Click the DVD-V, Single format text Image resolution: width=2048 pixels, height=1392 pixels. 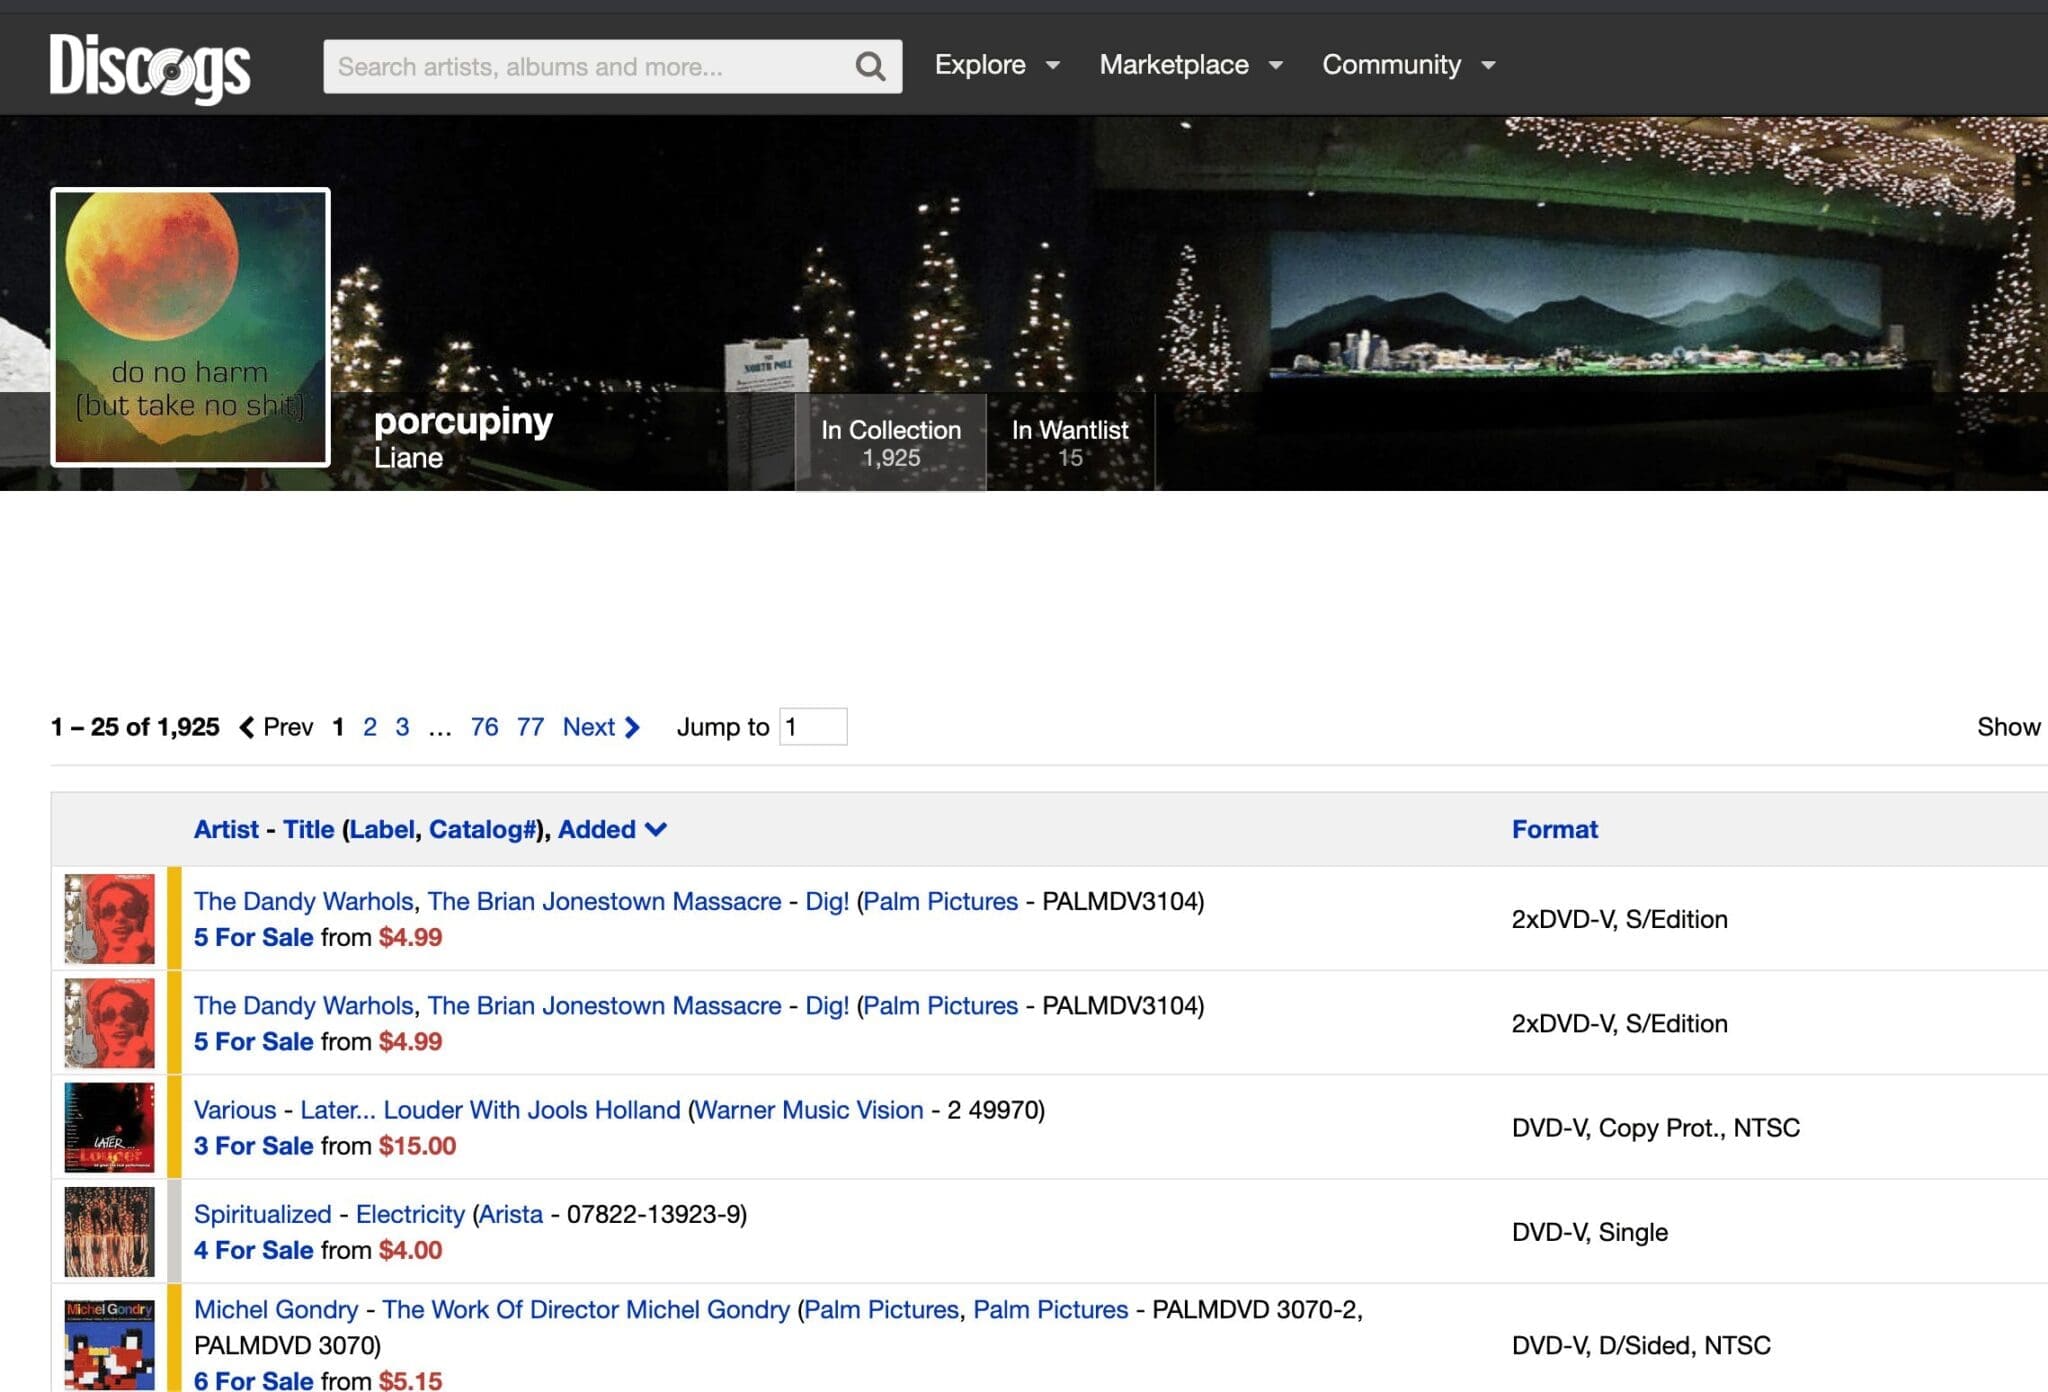(x=1590, y=1232)
